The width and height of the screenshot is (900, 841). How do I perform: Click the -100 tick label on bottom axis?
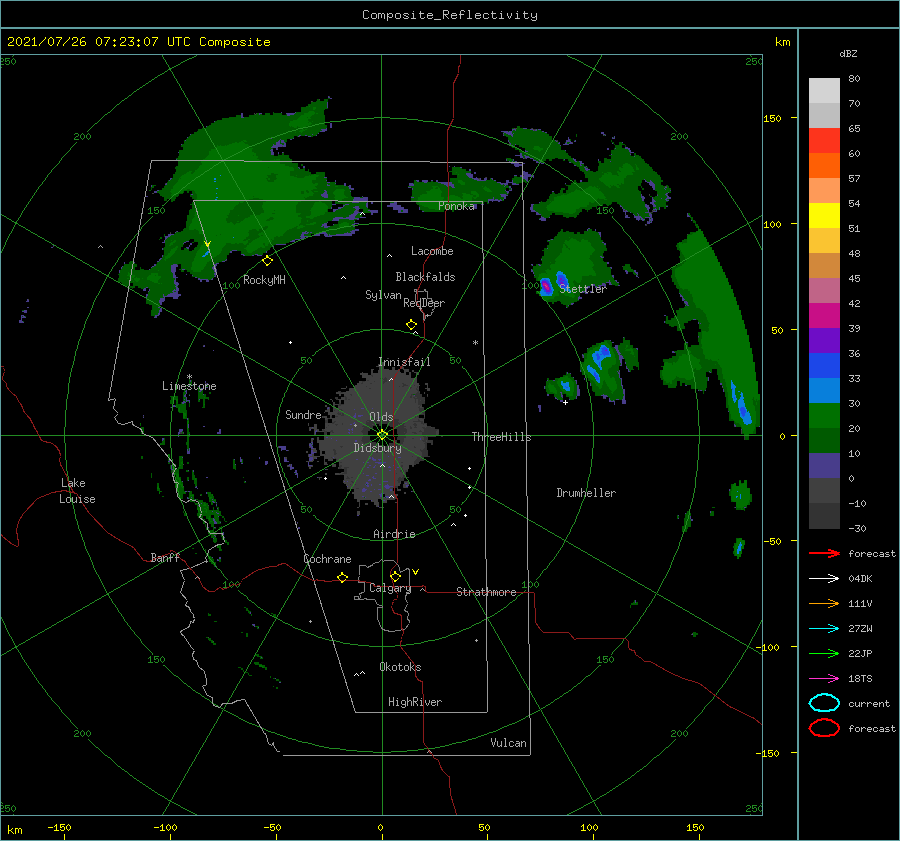(165, 827)
